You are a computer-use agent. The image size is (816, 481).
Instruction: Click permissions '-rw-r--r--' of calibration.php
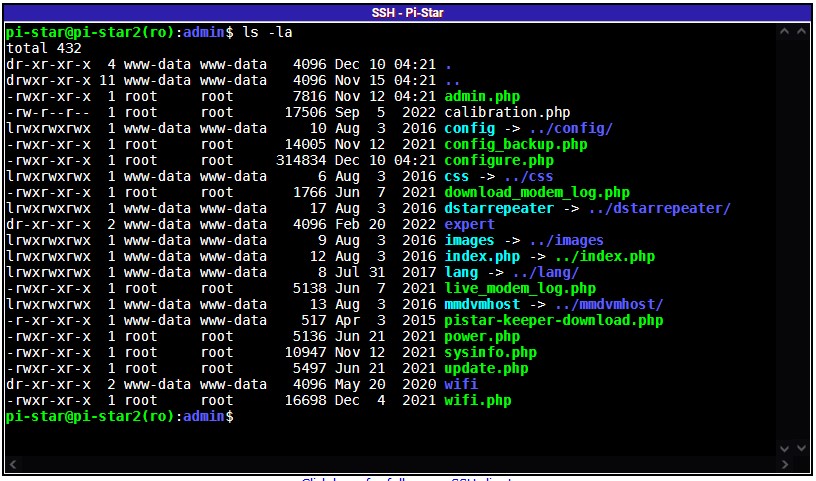tap(48, 112)
